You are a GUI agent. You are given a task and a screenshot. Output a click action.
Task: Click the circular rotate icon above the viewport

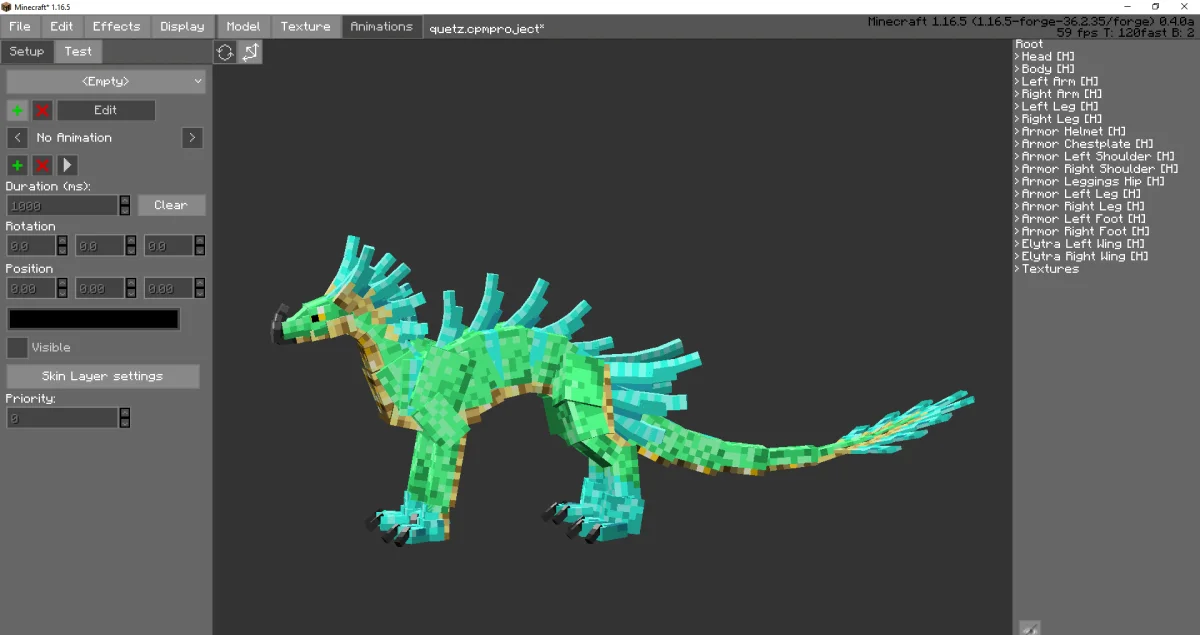click(x=225, y=52)
